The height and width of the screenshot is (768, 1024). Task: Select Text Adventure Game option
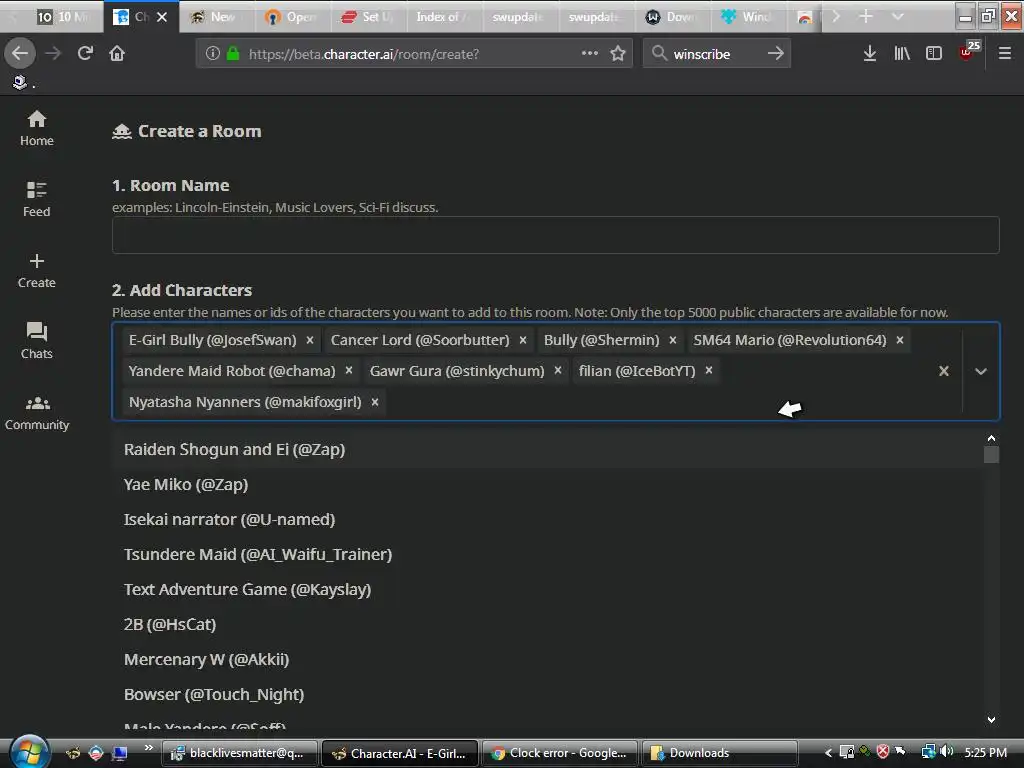547,589
